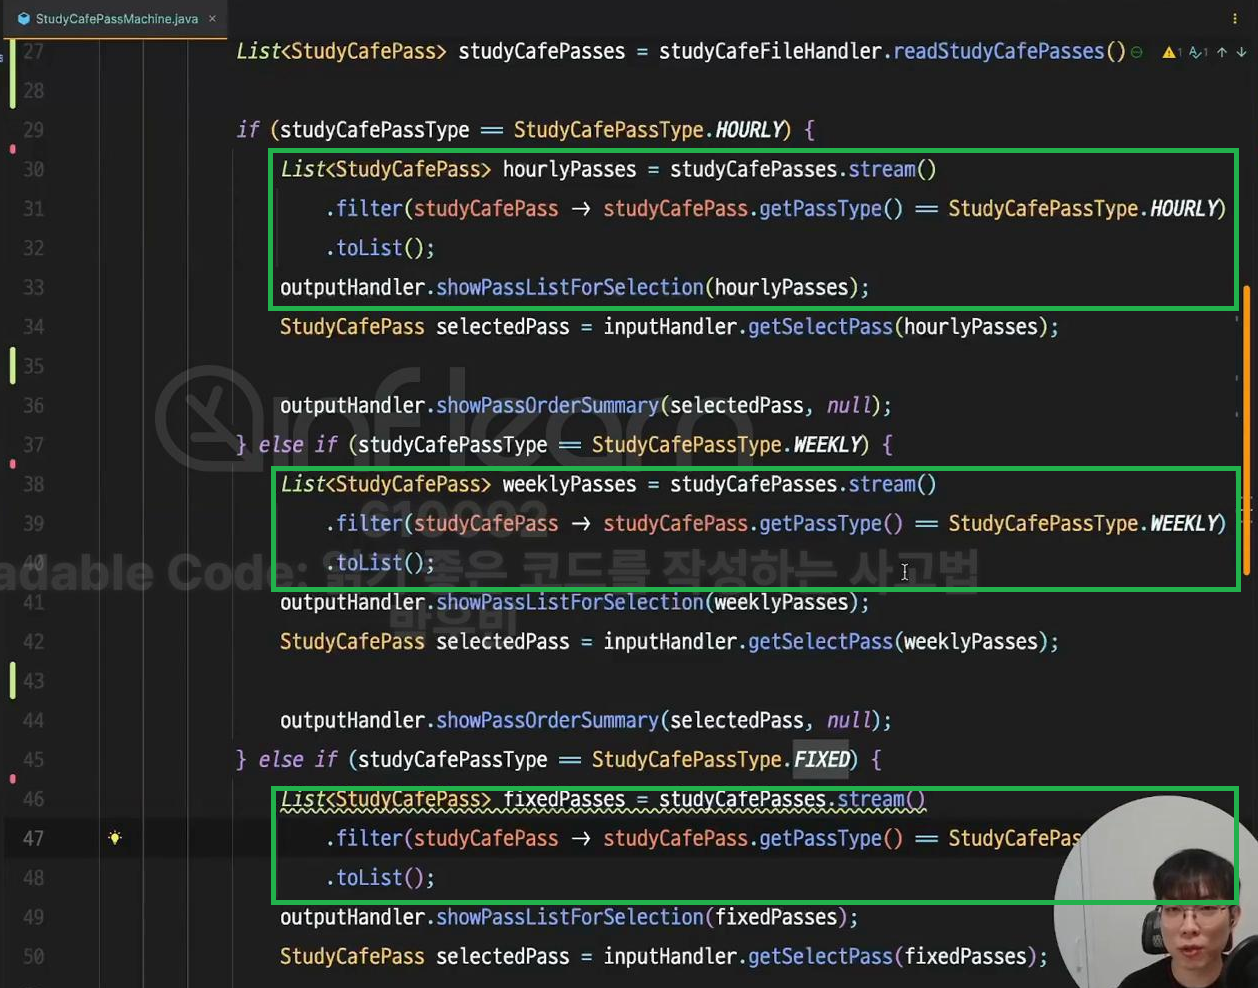Click 'inputHandler' on line 50

(x=670, y=957)
